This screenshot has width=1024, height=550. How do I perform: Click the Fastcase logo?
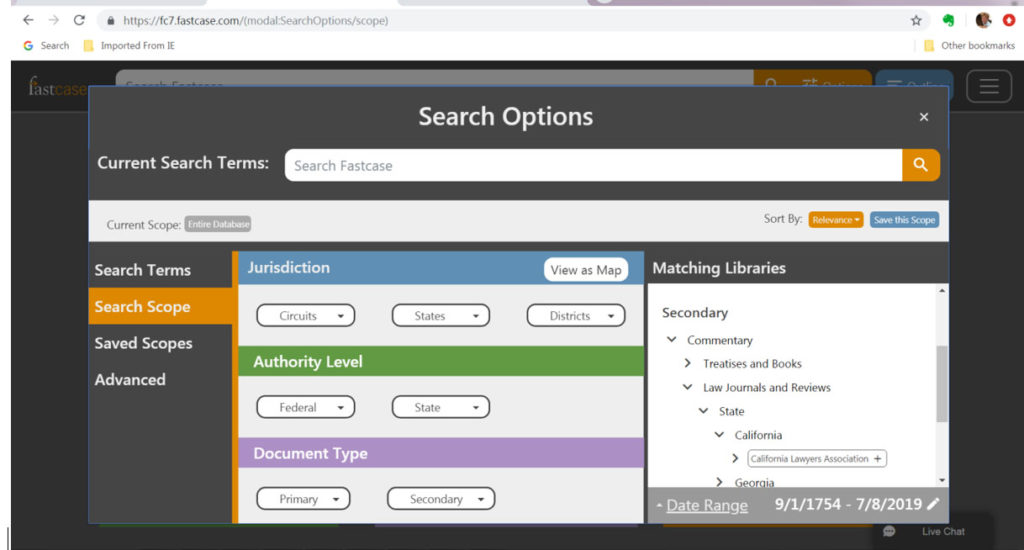[57, 87]
